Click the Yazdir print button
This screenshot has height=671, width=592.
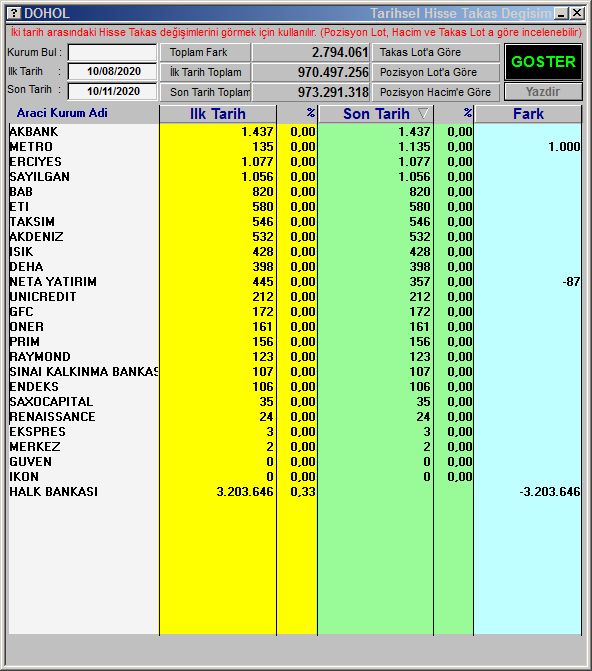(x=543, y=92)
